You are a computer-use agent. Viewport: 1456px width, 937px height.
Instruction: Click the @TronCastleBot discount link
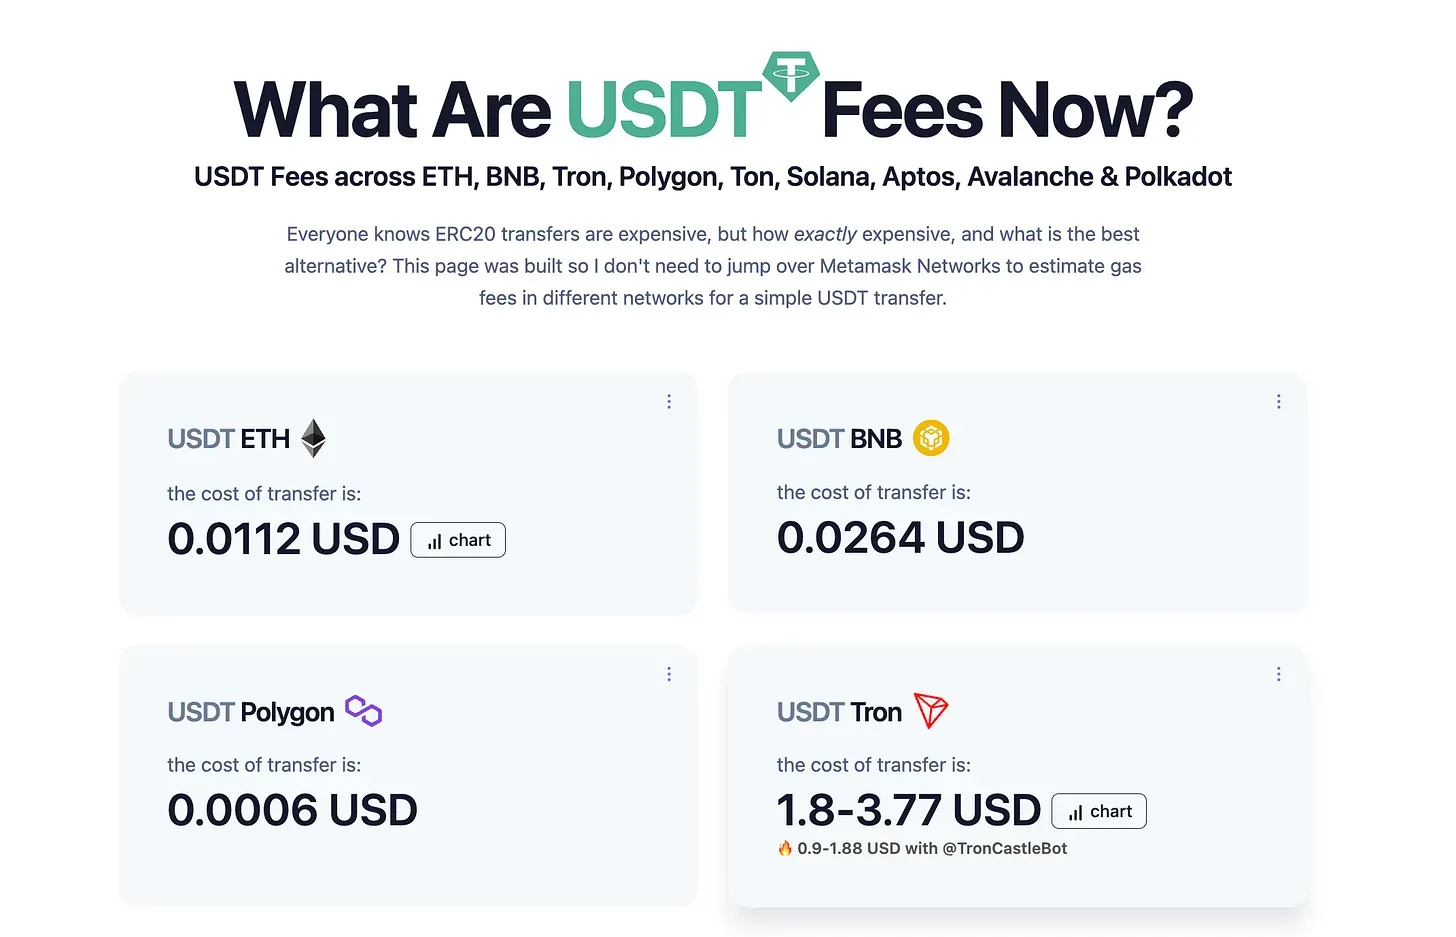click(x=1004, y=848)
